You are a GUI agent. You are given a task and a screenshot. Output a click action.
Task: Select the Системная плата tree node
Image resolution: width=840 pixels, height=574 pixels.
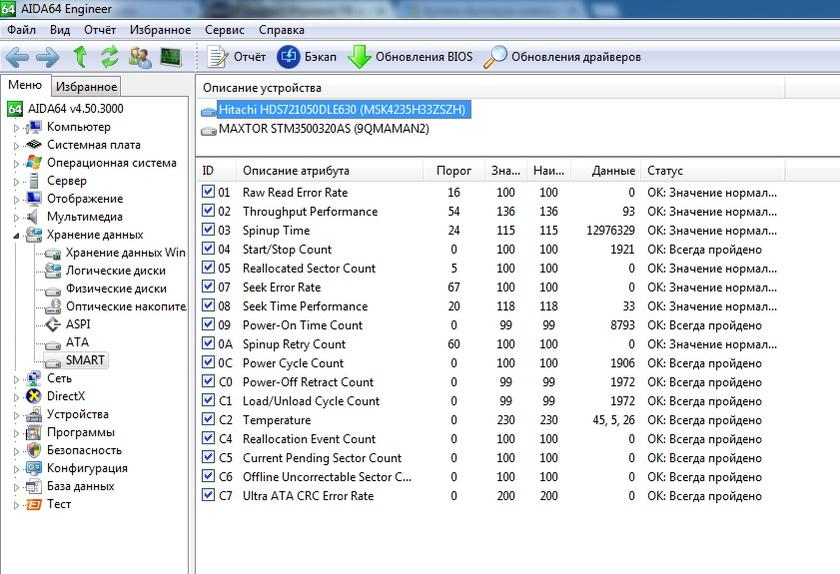[94, 145]
